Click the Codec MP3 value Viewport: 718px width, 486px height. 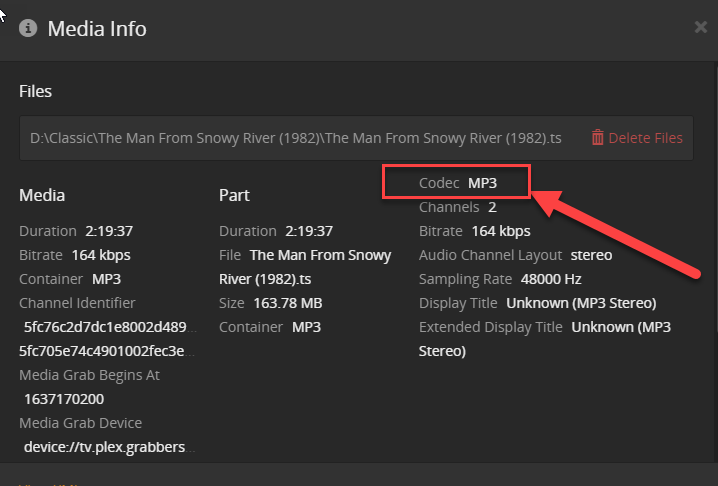coord(482,183)
